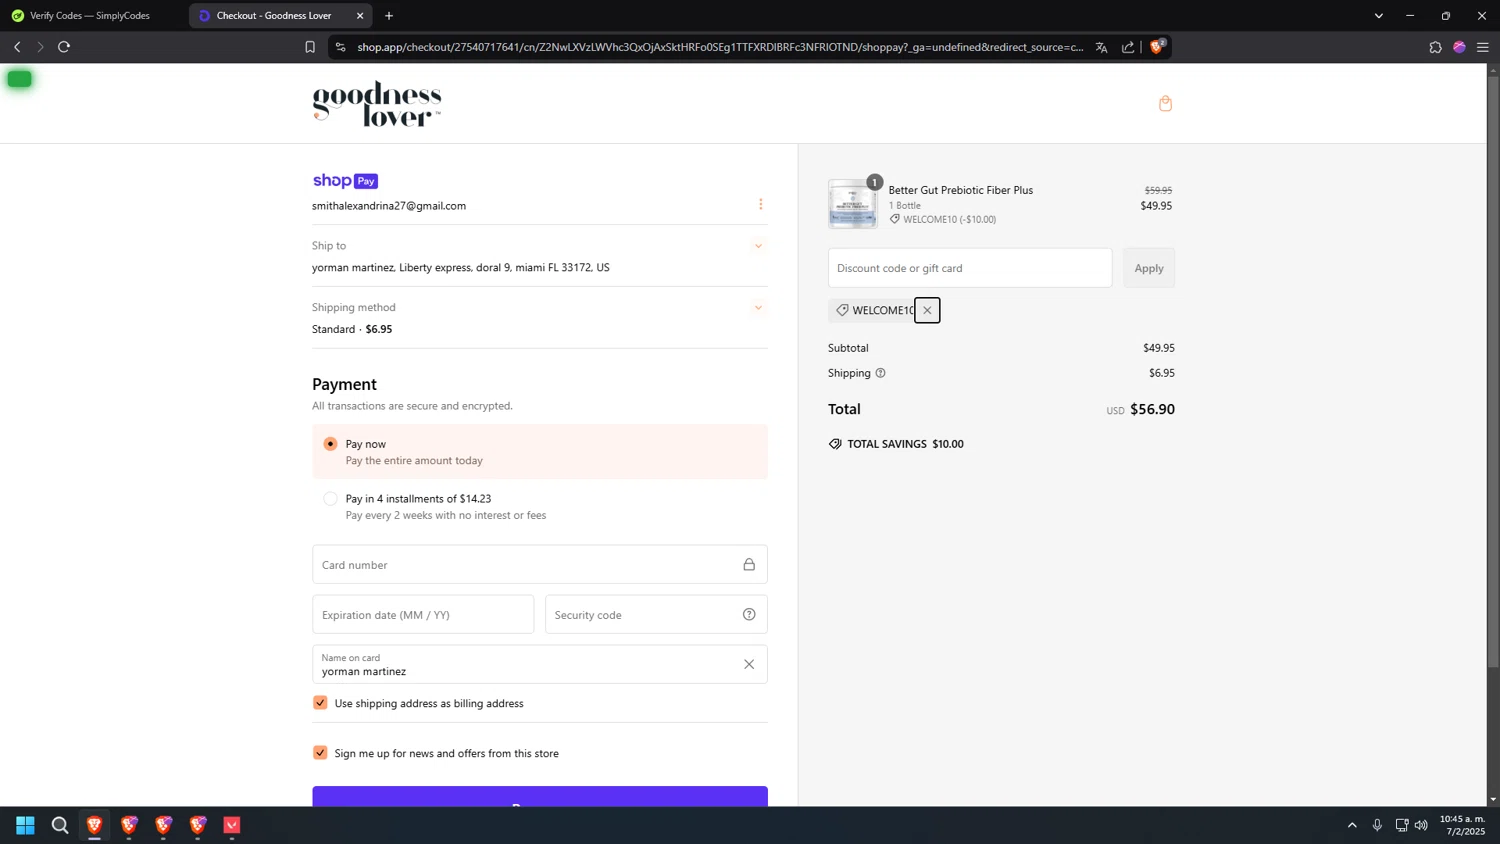Viewport: 1500px width, 844px height.
Task: Open a new browser tab
Action: [389, 16]
